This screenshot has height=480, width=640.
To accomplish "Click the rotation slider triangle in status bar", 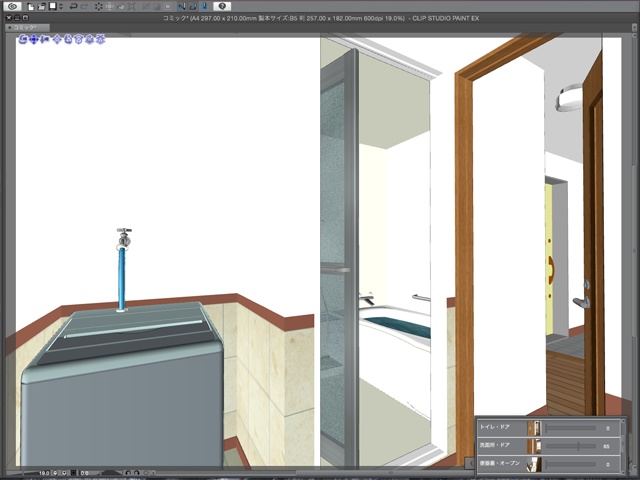I will (111, 473).
